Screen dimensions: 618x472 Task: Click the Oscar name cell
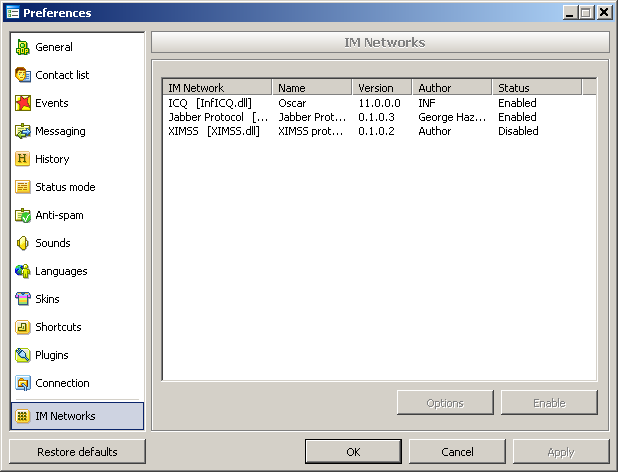[292, 103]
